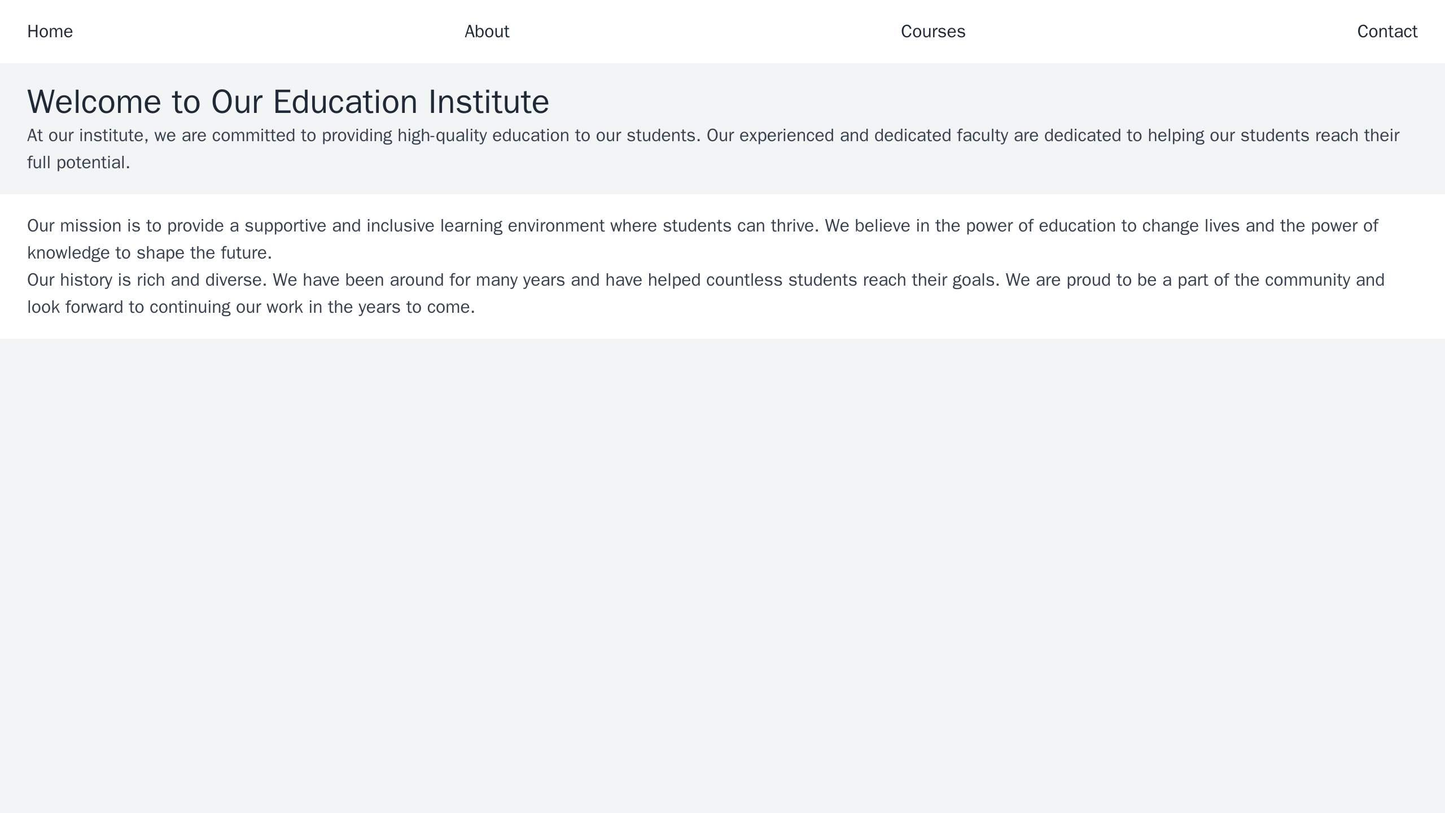Open the Home navigation link
The height and width of the screenshot is (813, 1445).
tap(48, 31)
